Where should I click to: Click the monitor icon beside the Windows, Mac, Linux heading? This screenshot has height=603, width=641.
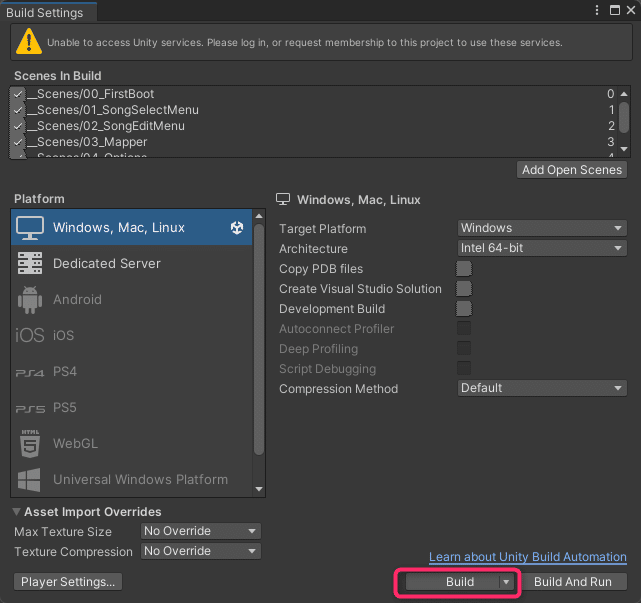pyautogui.click(x=282, y=200)
